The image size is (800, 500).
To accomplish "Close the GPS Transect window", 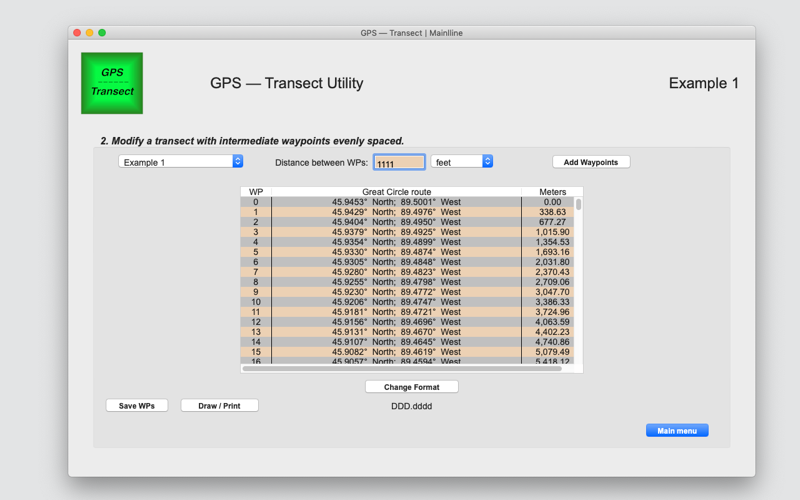I will pyautogui.click(x=77, y=33).
